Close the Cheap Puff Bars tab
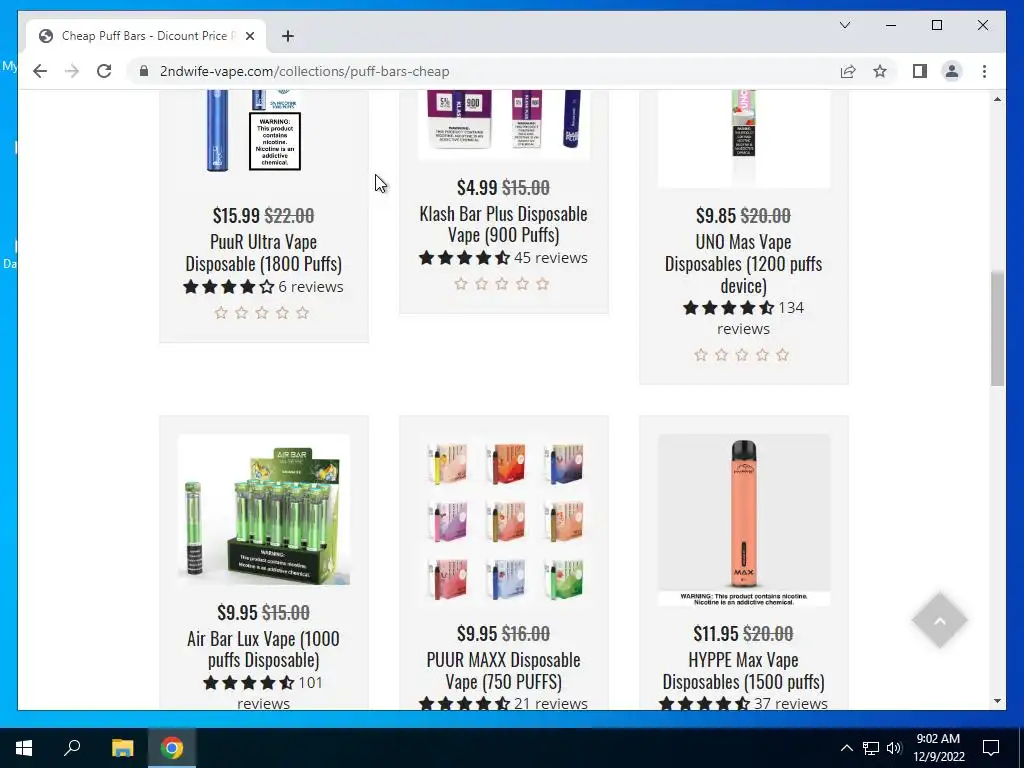Viewport: 1024px width, 768px height. pyautogui.click(x=249, y=36)
